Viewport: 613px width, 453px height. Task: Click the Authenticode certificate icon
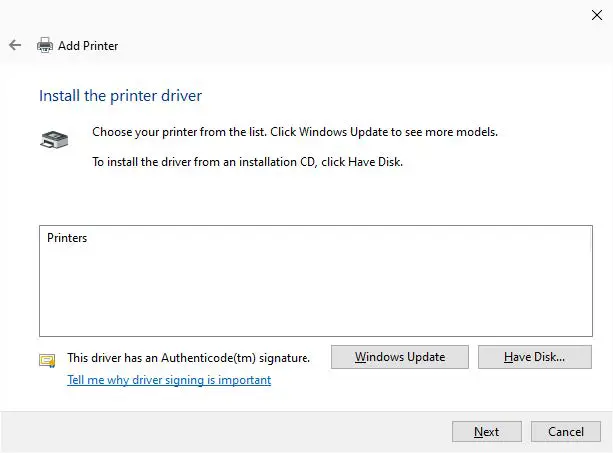click(47, 360)
